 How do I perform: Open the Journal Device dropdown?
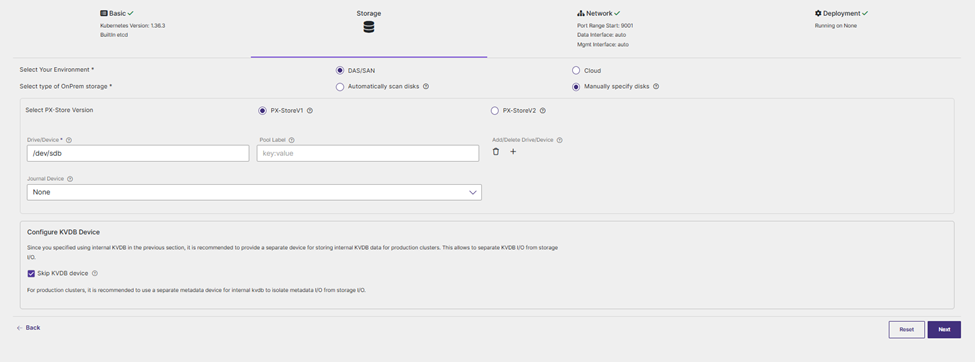coord(254,192)
